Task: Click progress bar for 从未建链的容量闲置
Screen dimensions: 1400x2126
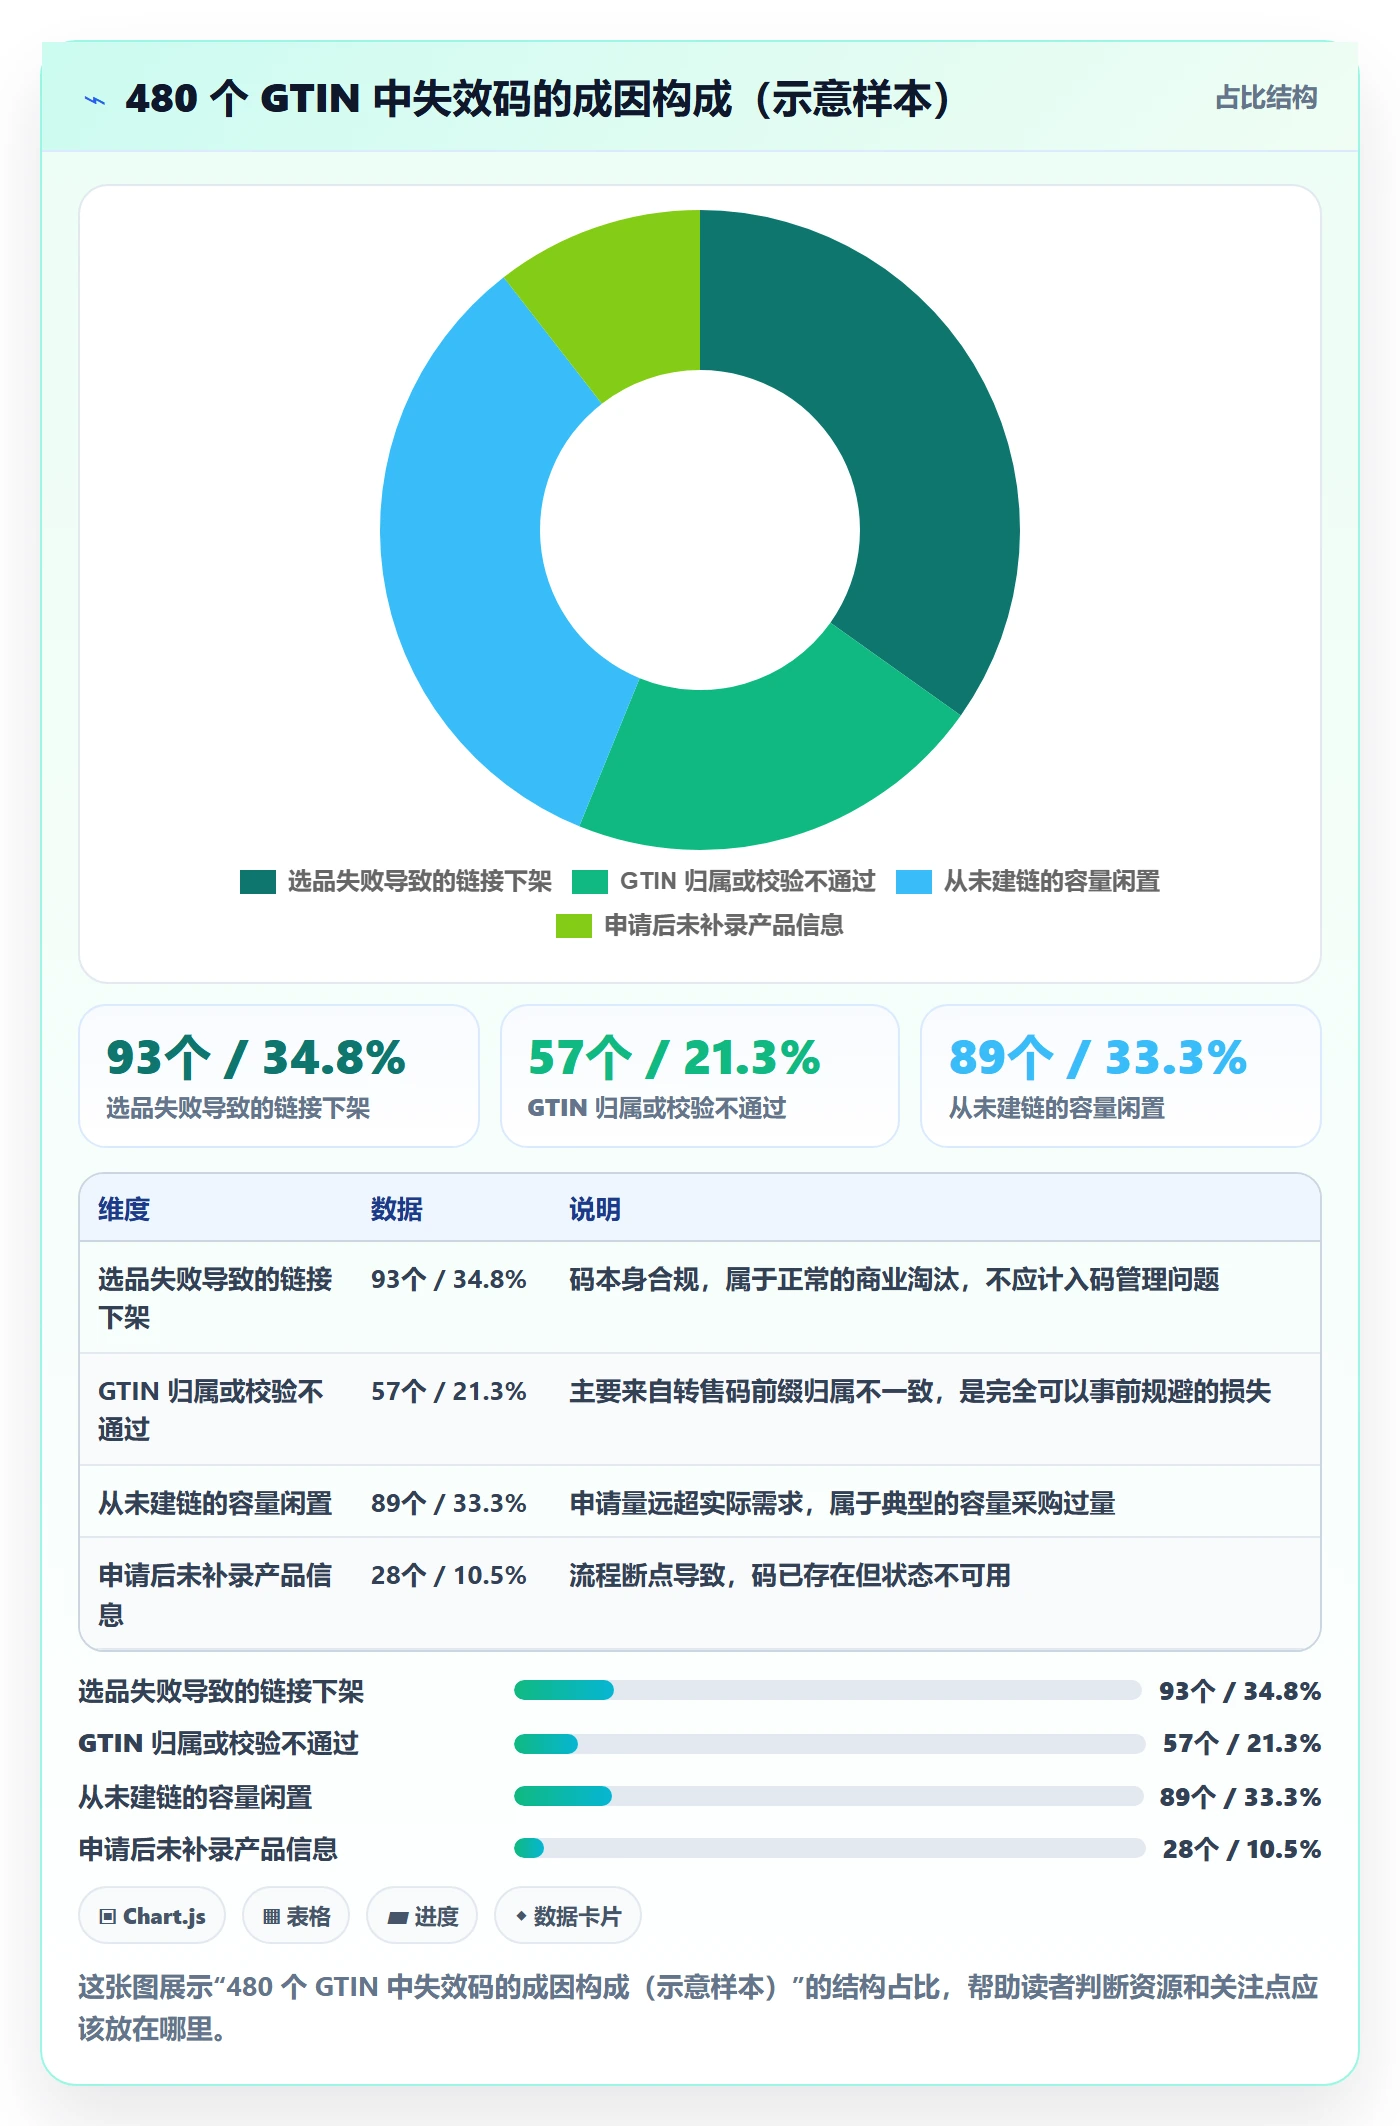Action: pyautogui.click(x=828, y=1796)
